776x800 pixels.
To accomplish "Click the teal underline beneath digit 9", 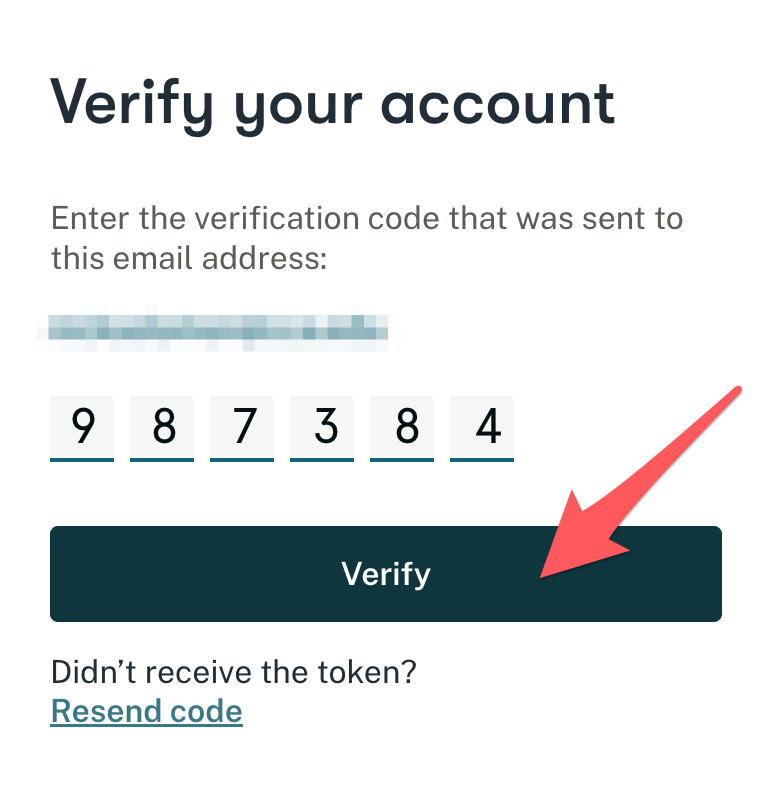I will 82,460.
